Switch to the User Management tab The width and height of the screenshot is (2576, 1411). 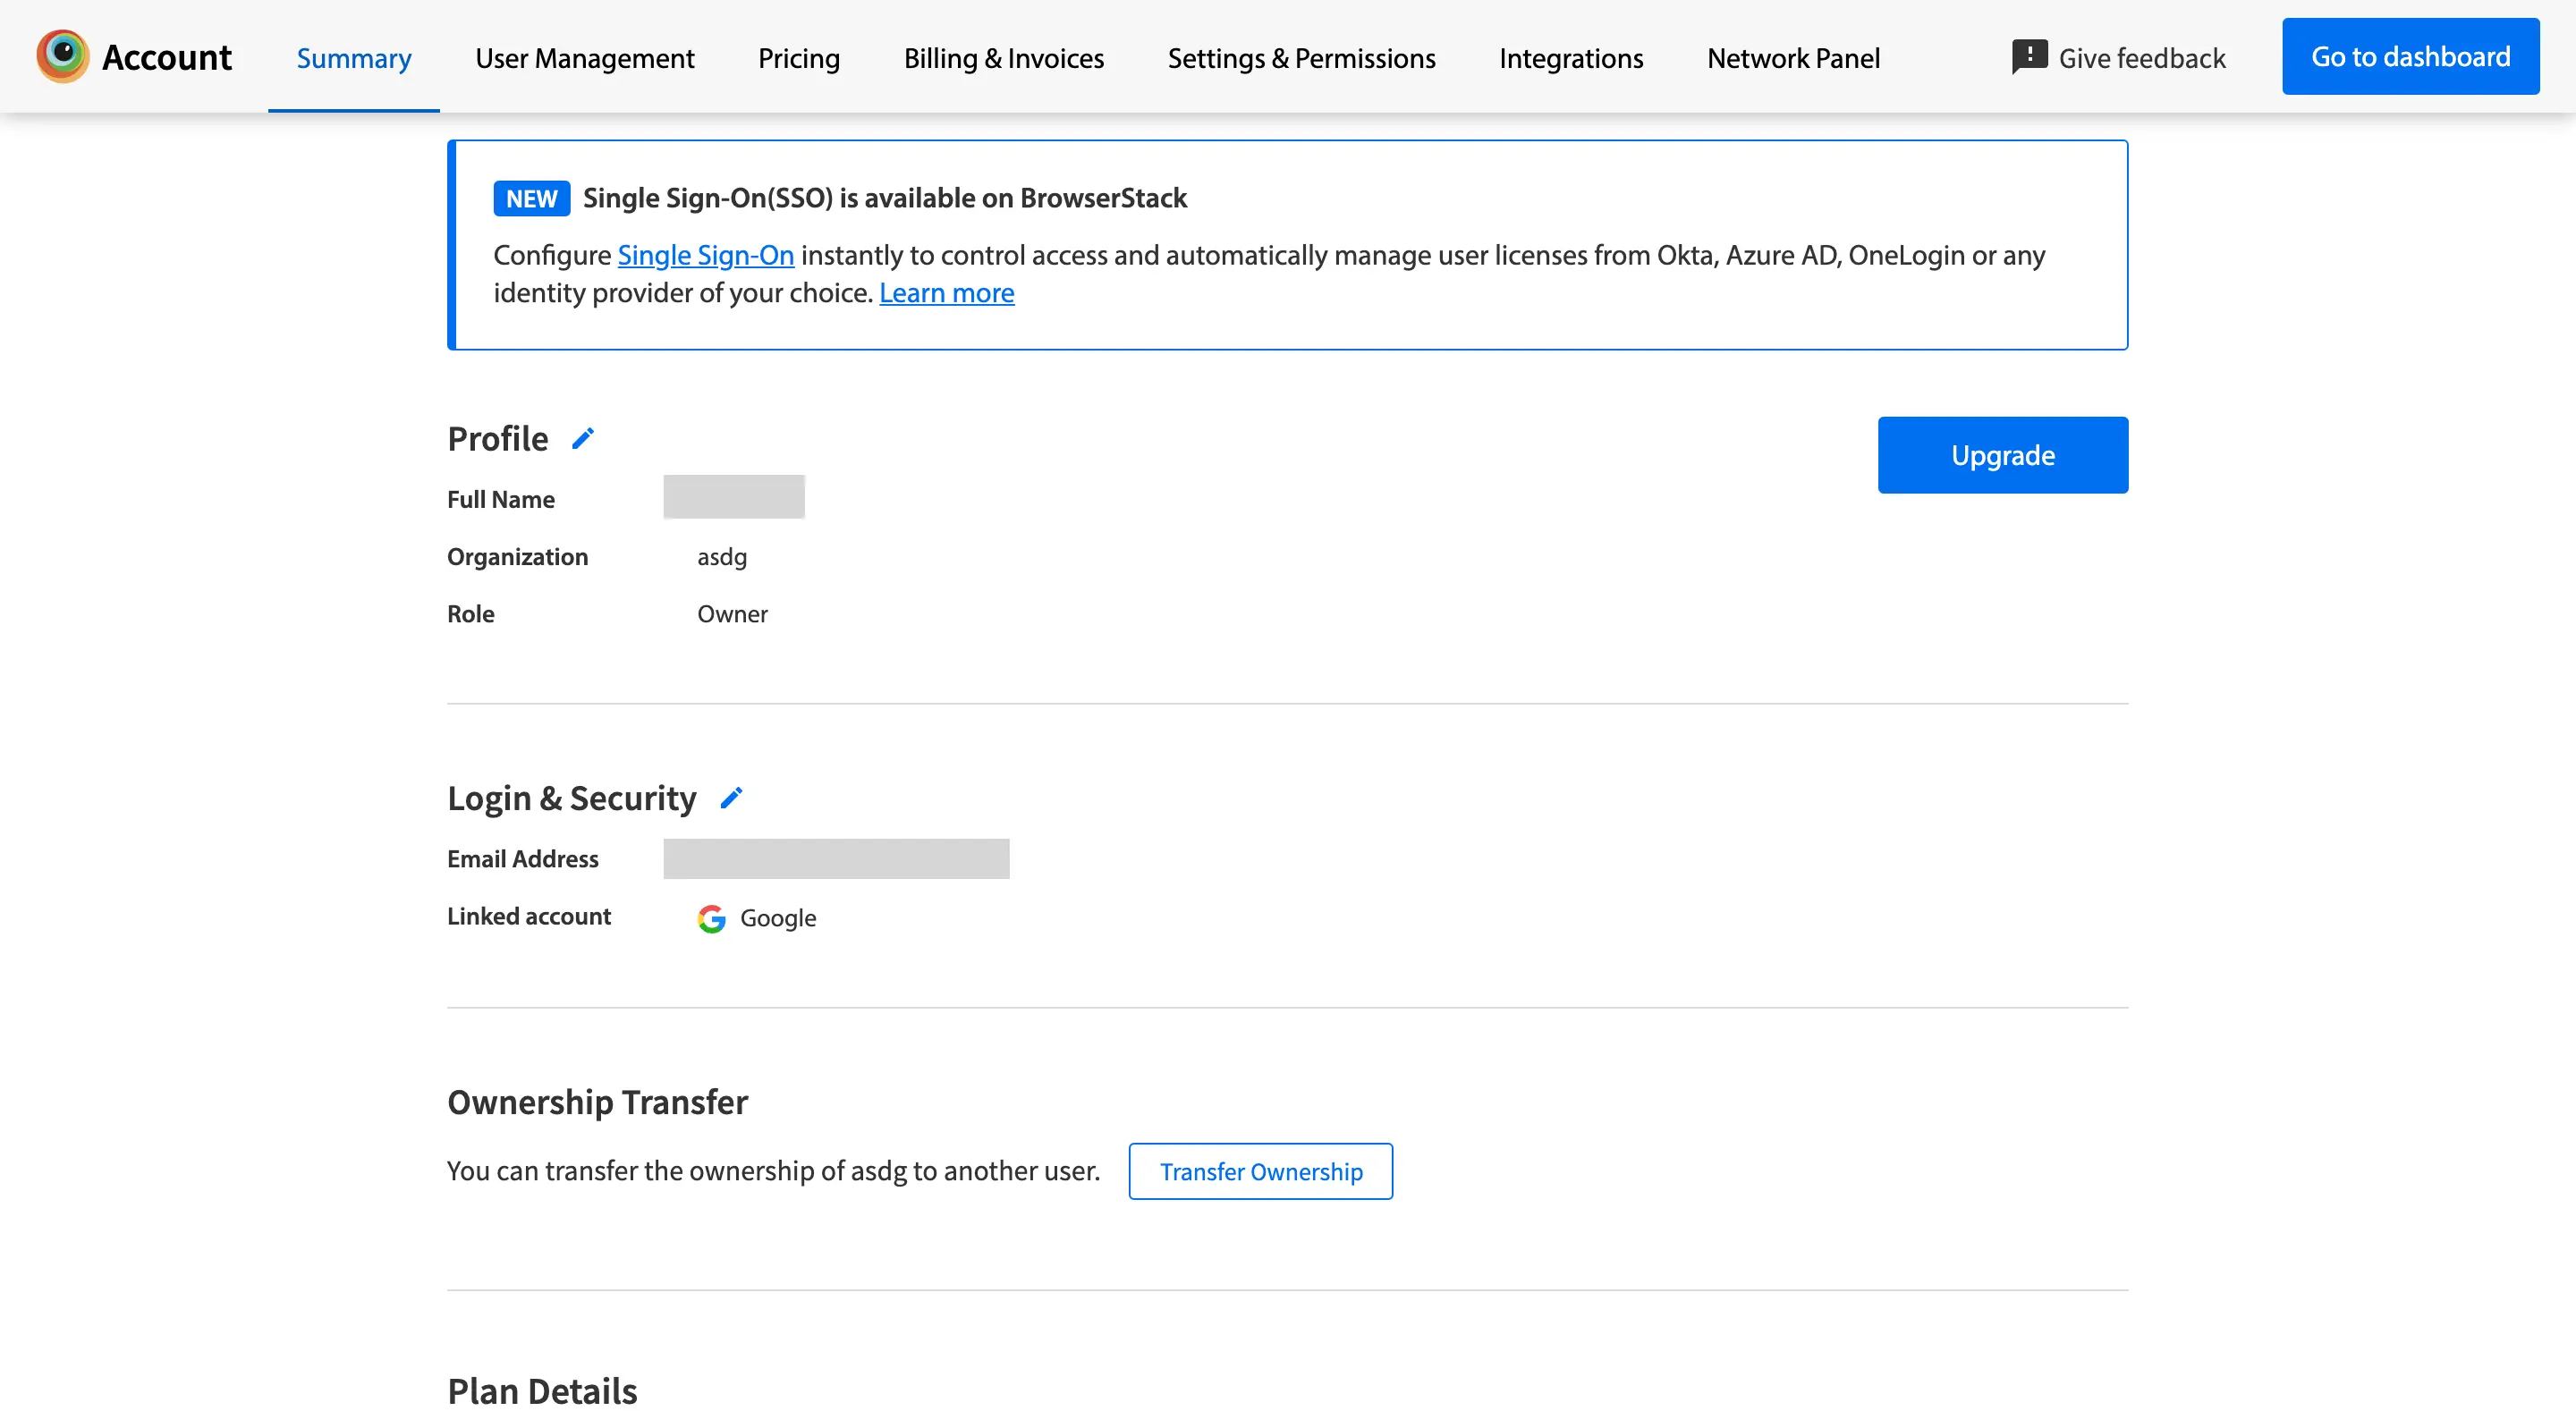click(x=584, y=58)
